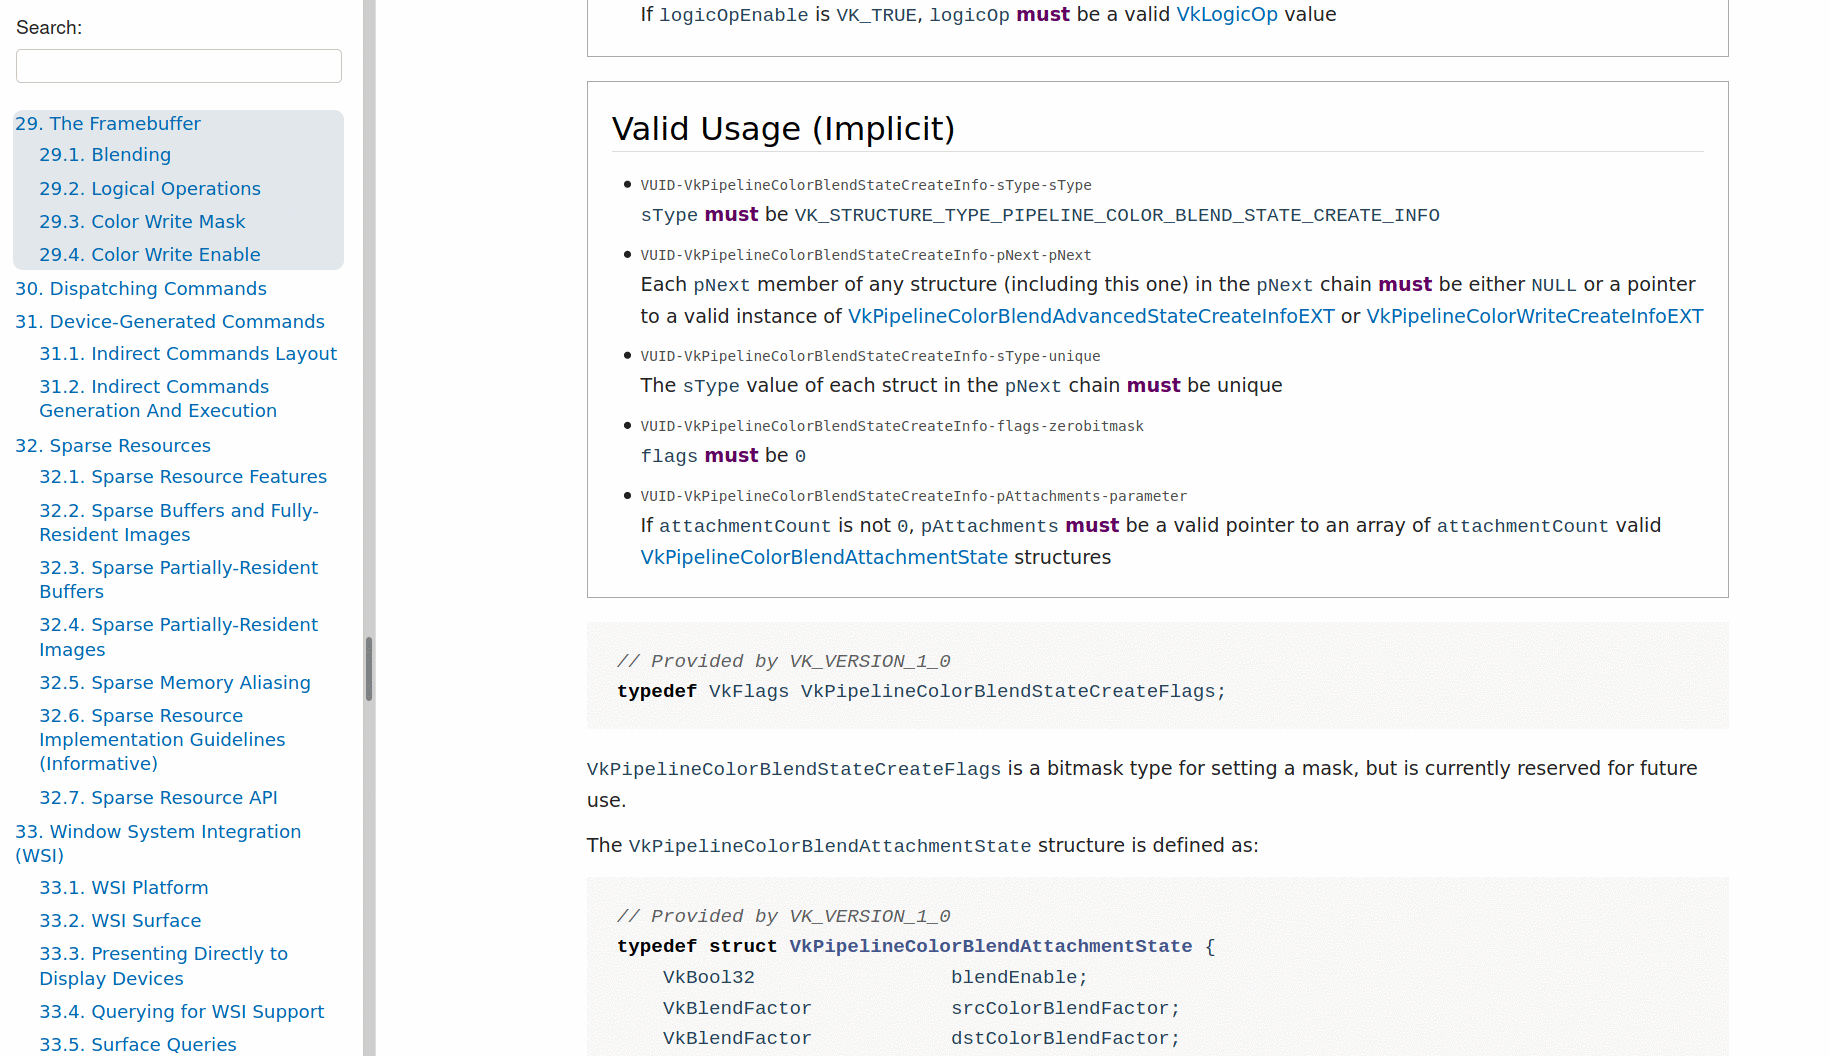Open '32. Sparse Resources' chapter
This screenshot has width=1830, height=1056.
(113, 445)
